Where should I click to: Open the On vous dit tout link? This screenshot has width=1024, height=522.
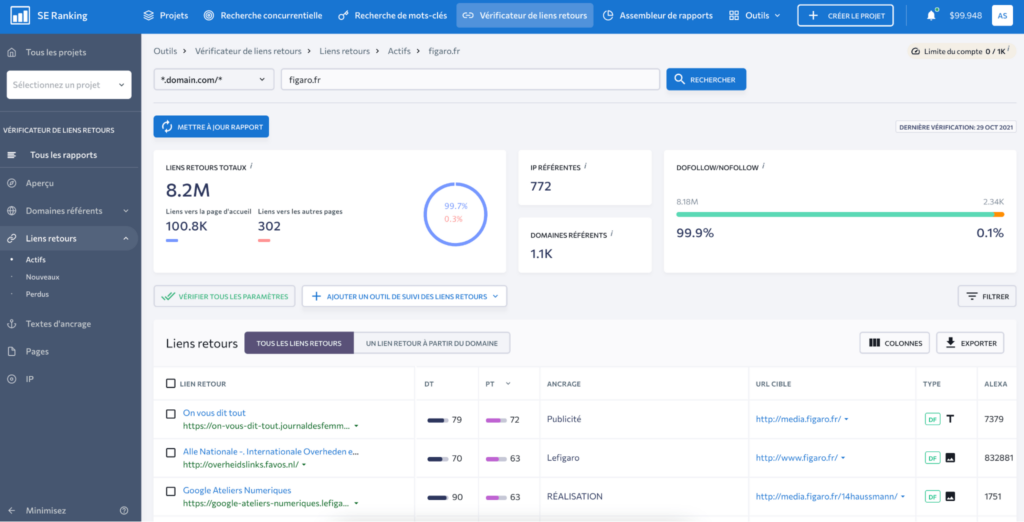coord(214,413)
